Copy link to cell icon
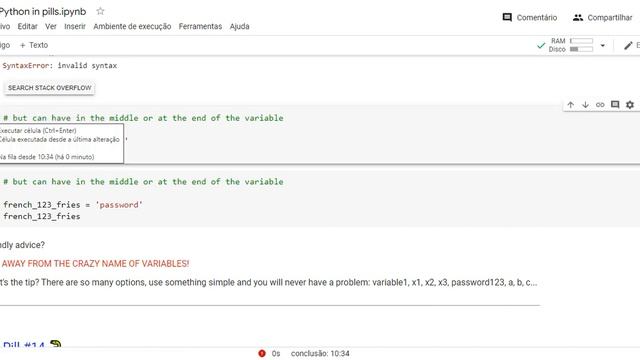Screen dimensions: 640x360 tap(600, 105)
